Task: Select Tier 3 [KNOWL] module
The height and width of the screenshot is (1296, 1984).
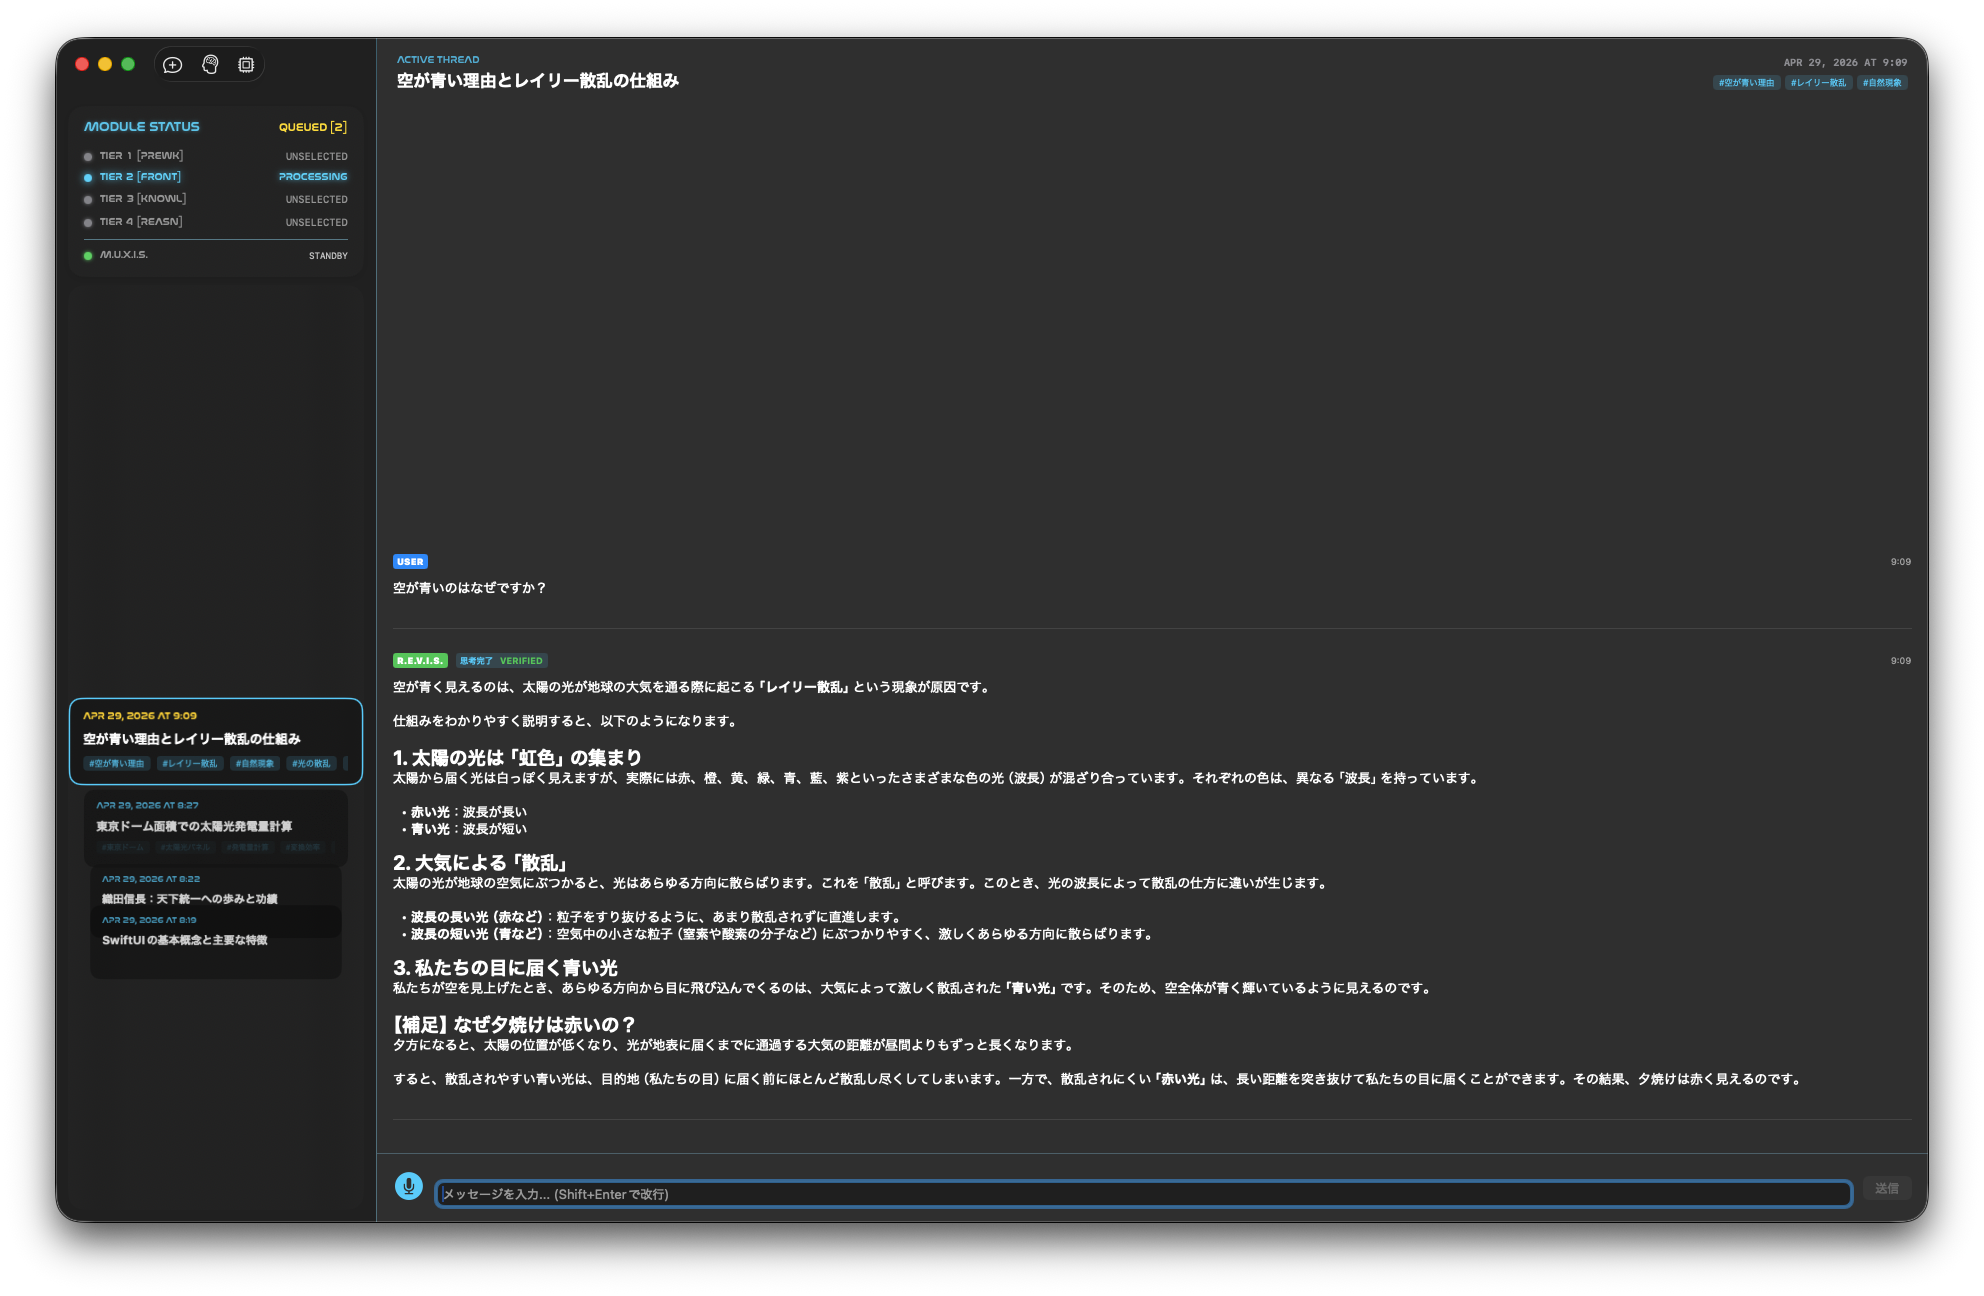Action: pyautogui.click(x=142, y=199)
